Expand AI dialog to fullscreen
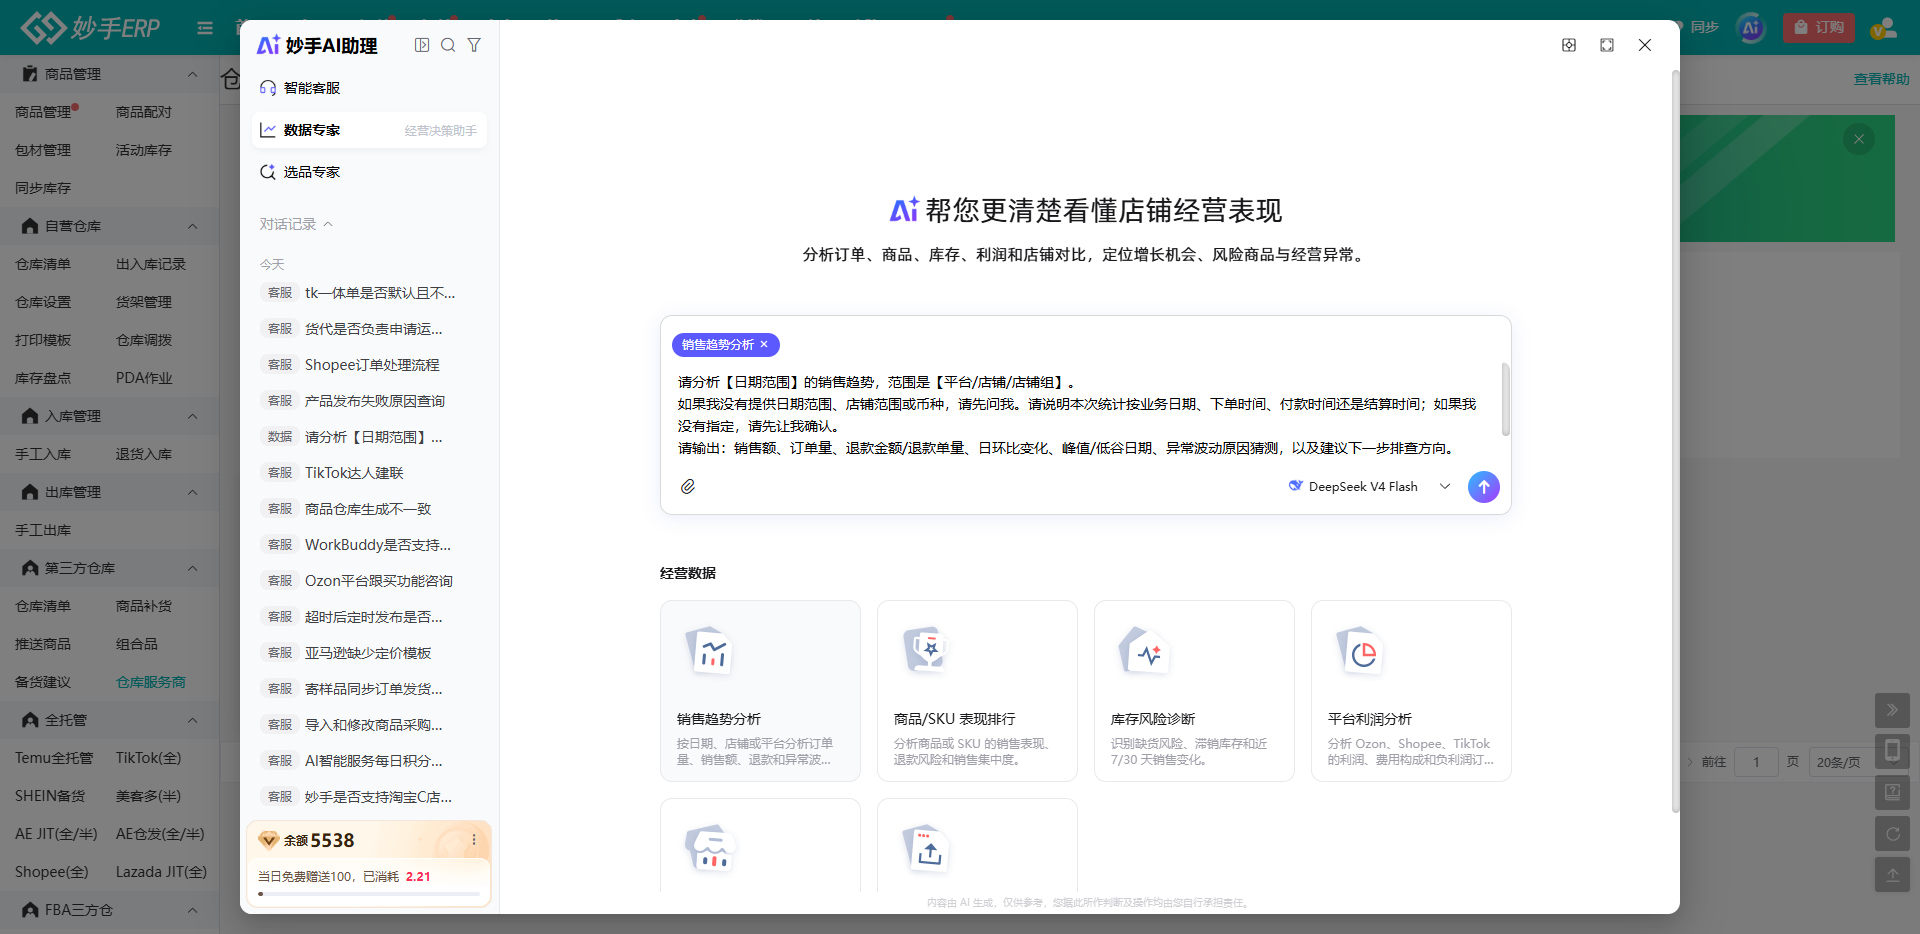This screenshot has height=934, width=1920. tap(1607, 45)
